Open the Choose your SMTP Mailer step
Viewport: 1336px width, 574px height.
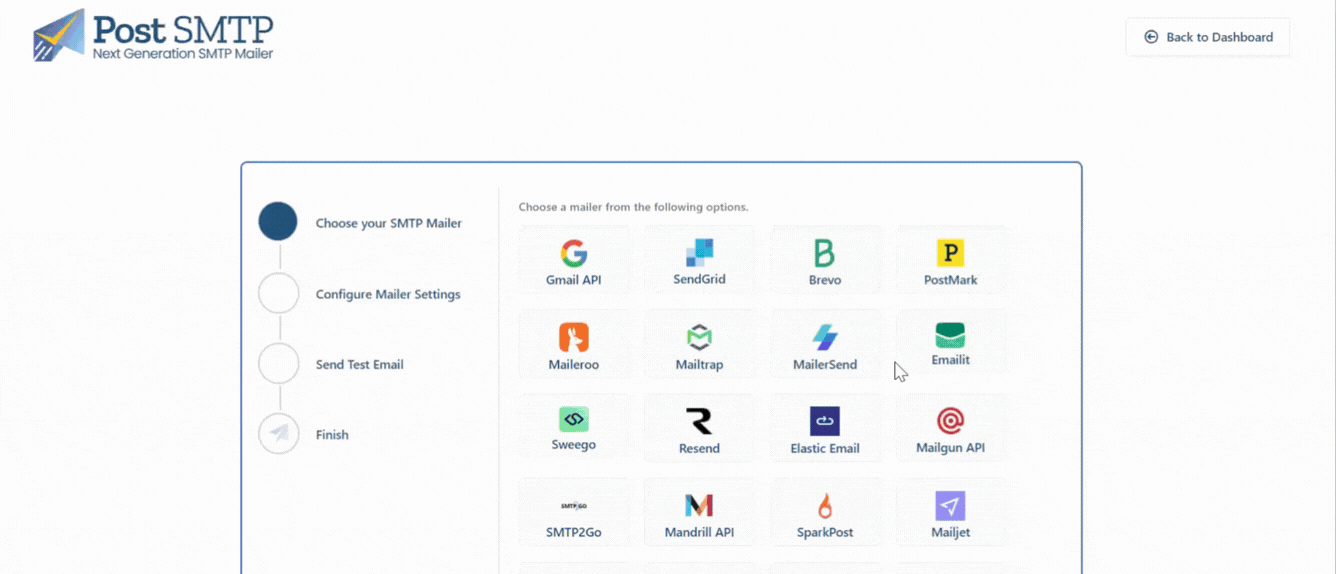point(389,223)
